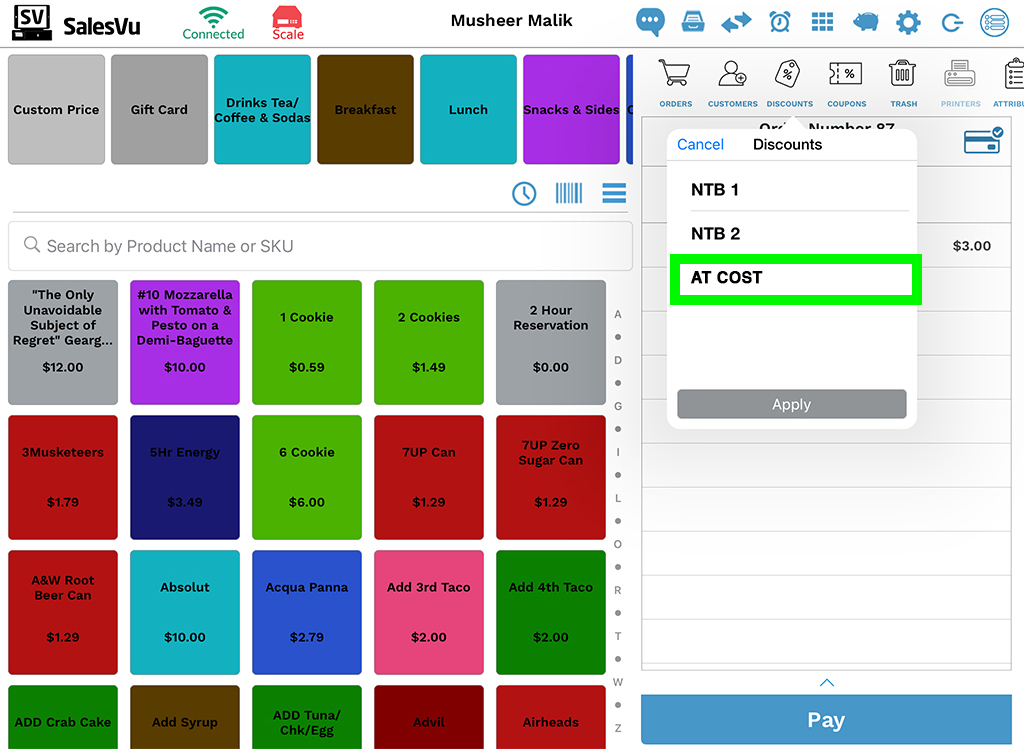Add the $12.00 Gearg... book item
The height and width of the screenshot is (749, 1024).
63,342
